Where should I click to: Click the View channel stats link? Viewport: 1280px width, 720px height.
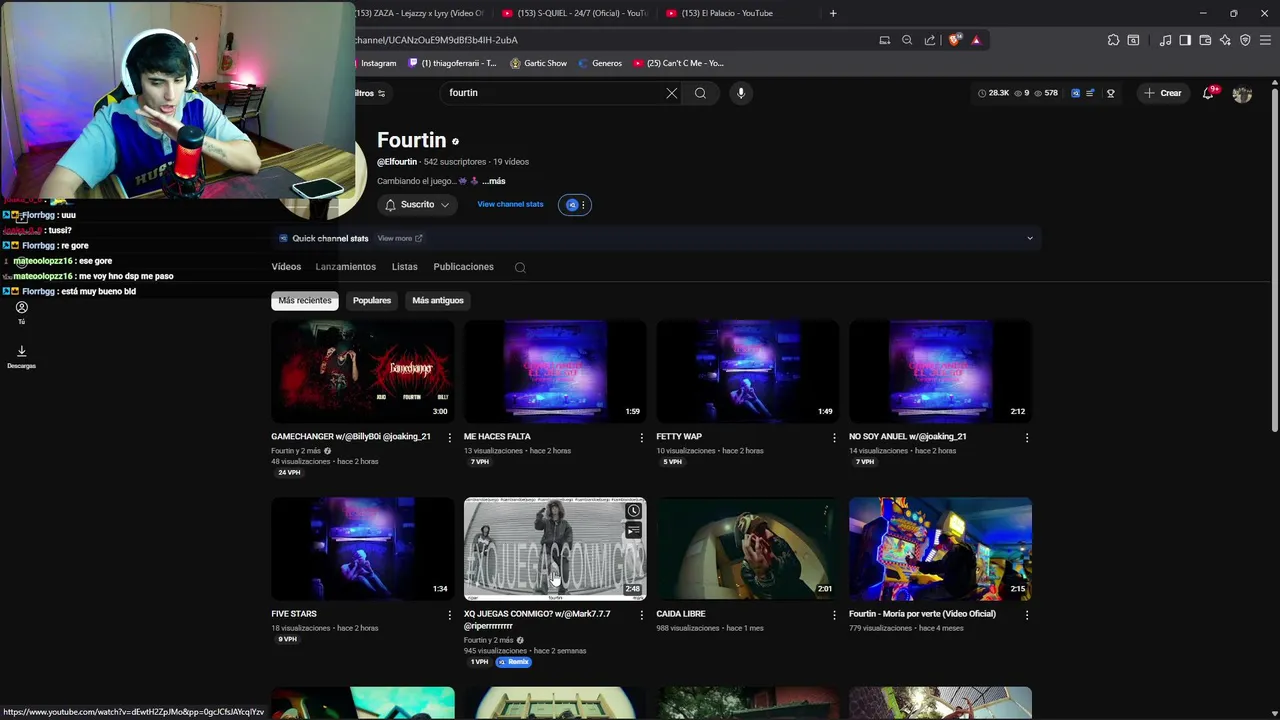(510, 204)
